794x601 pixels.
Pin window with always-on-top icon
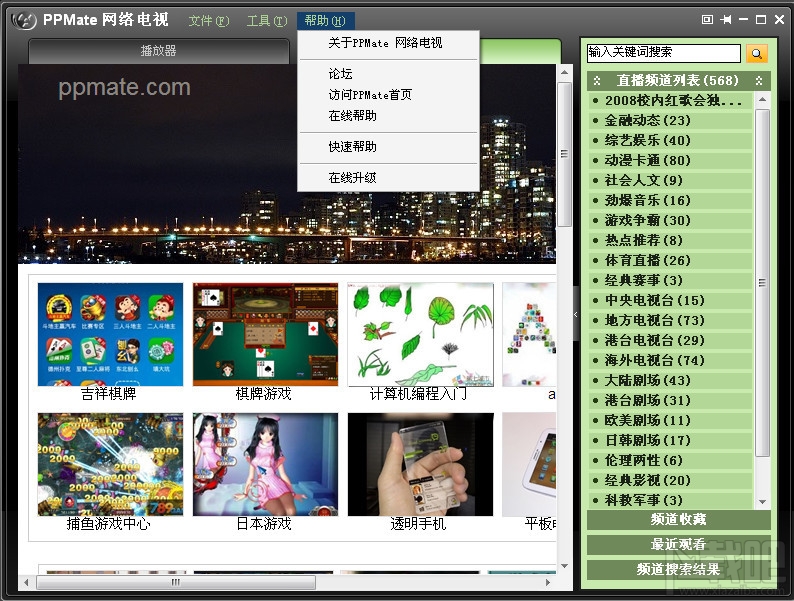pos(726,19)
